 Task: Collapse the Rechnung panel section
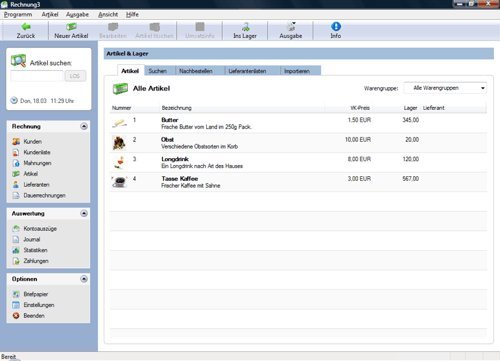(84, 126)
